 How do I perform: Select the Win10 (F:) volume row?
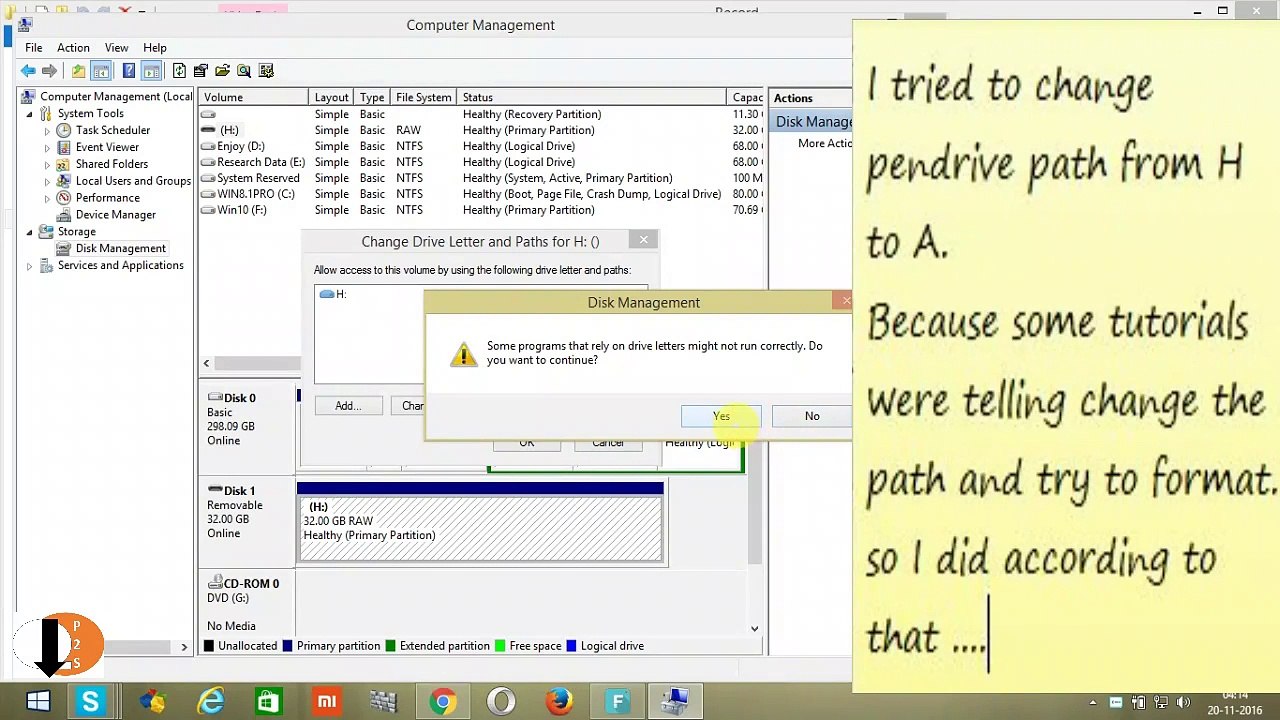coord(482,210)
